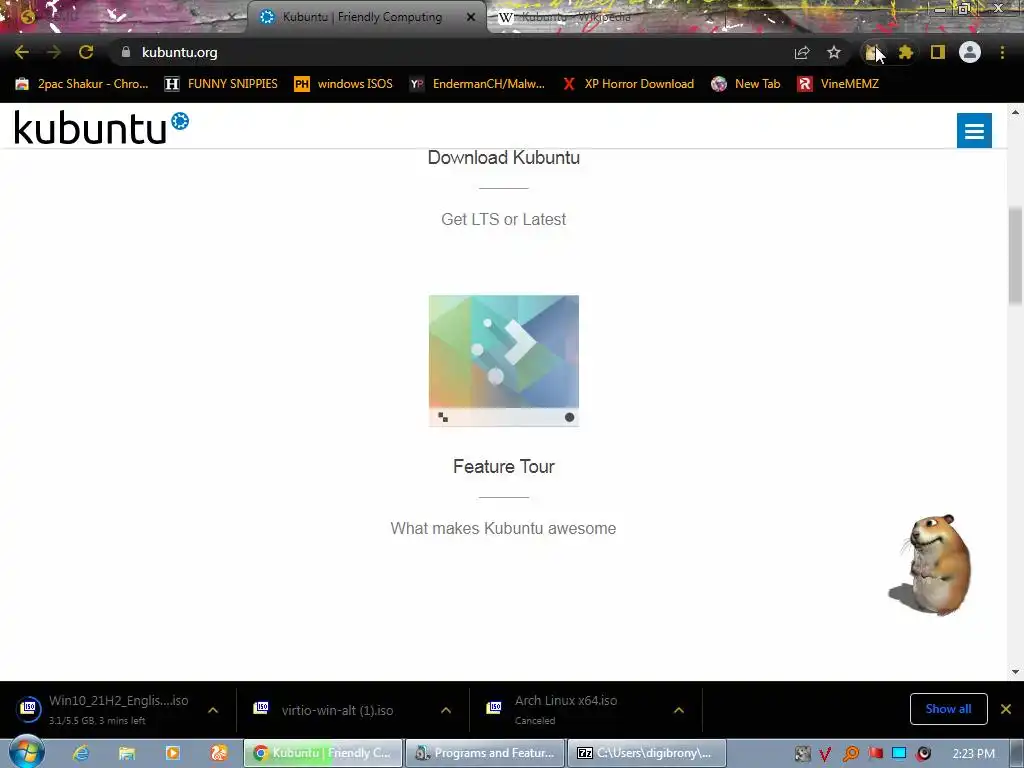Screen dimensions: 1024x768
Task: Click the red V tray icon
Action: 825,754
